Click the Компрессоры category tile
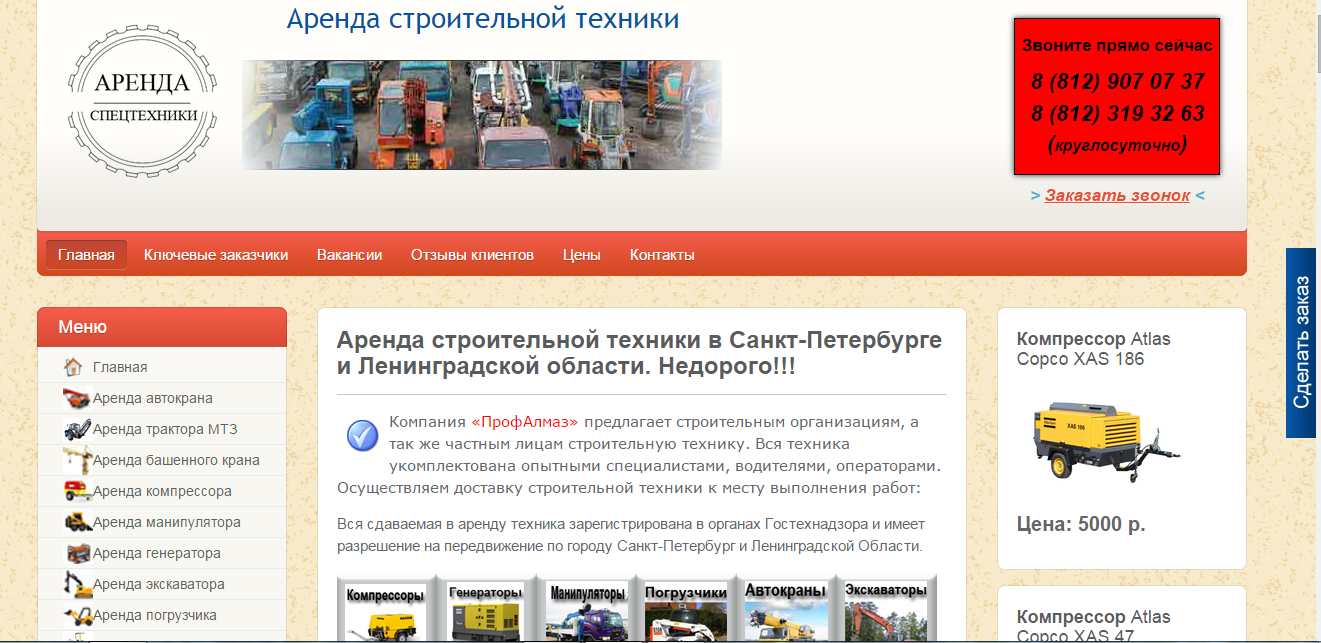This screenshot has height=643, width=1321. point(386,609)
